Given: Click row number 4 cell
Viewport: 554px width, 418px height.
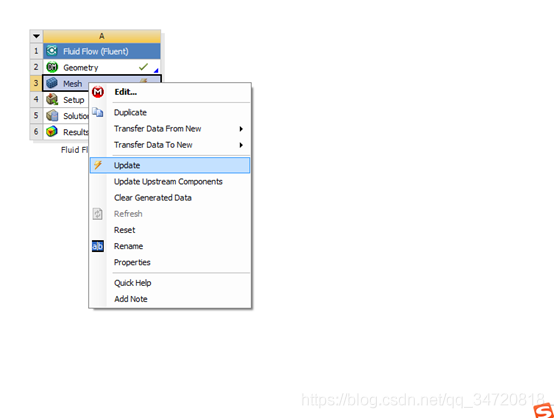Looking at the screenshot, I should click(36, 99).
